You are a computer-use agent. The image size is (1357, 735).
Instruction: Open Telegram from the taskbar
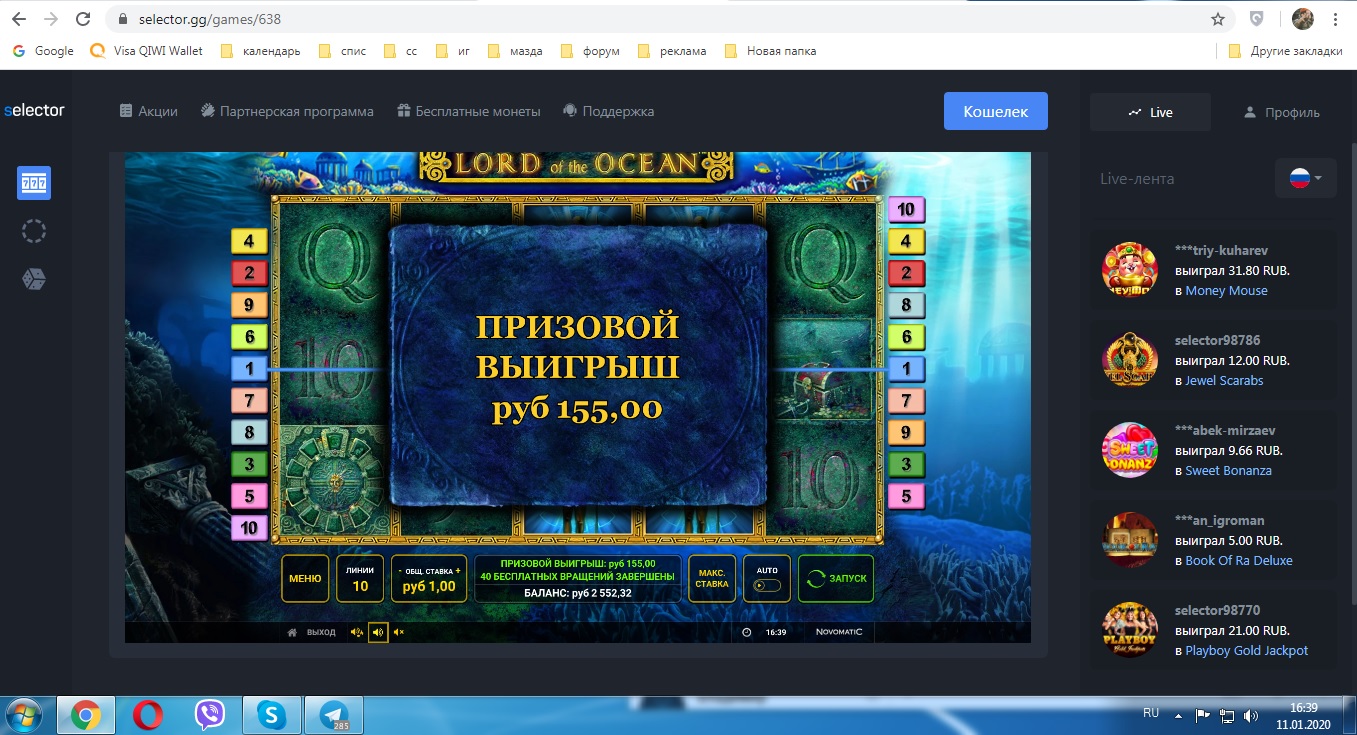(333, 714)
